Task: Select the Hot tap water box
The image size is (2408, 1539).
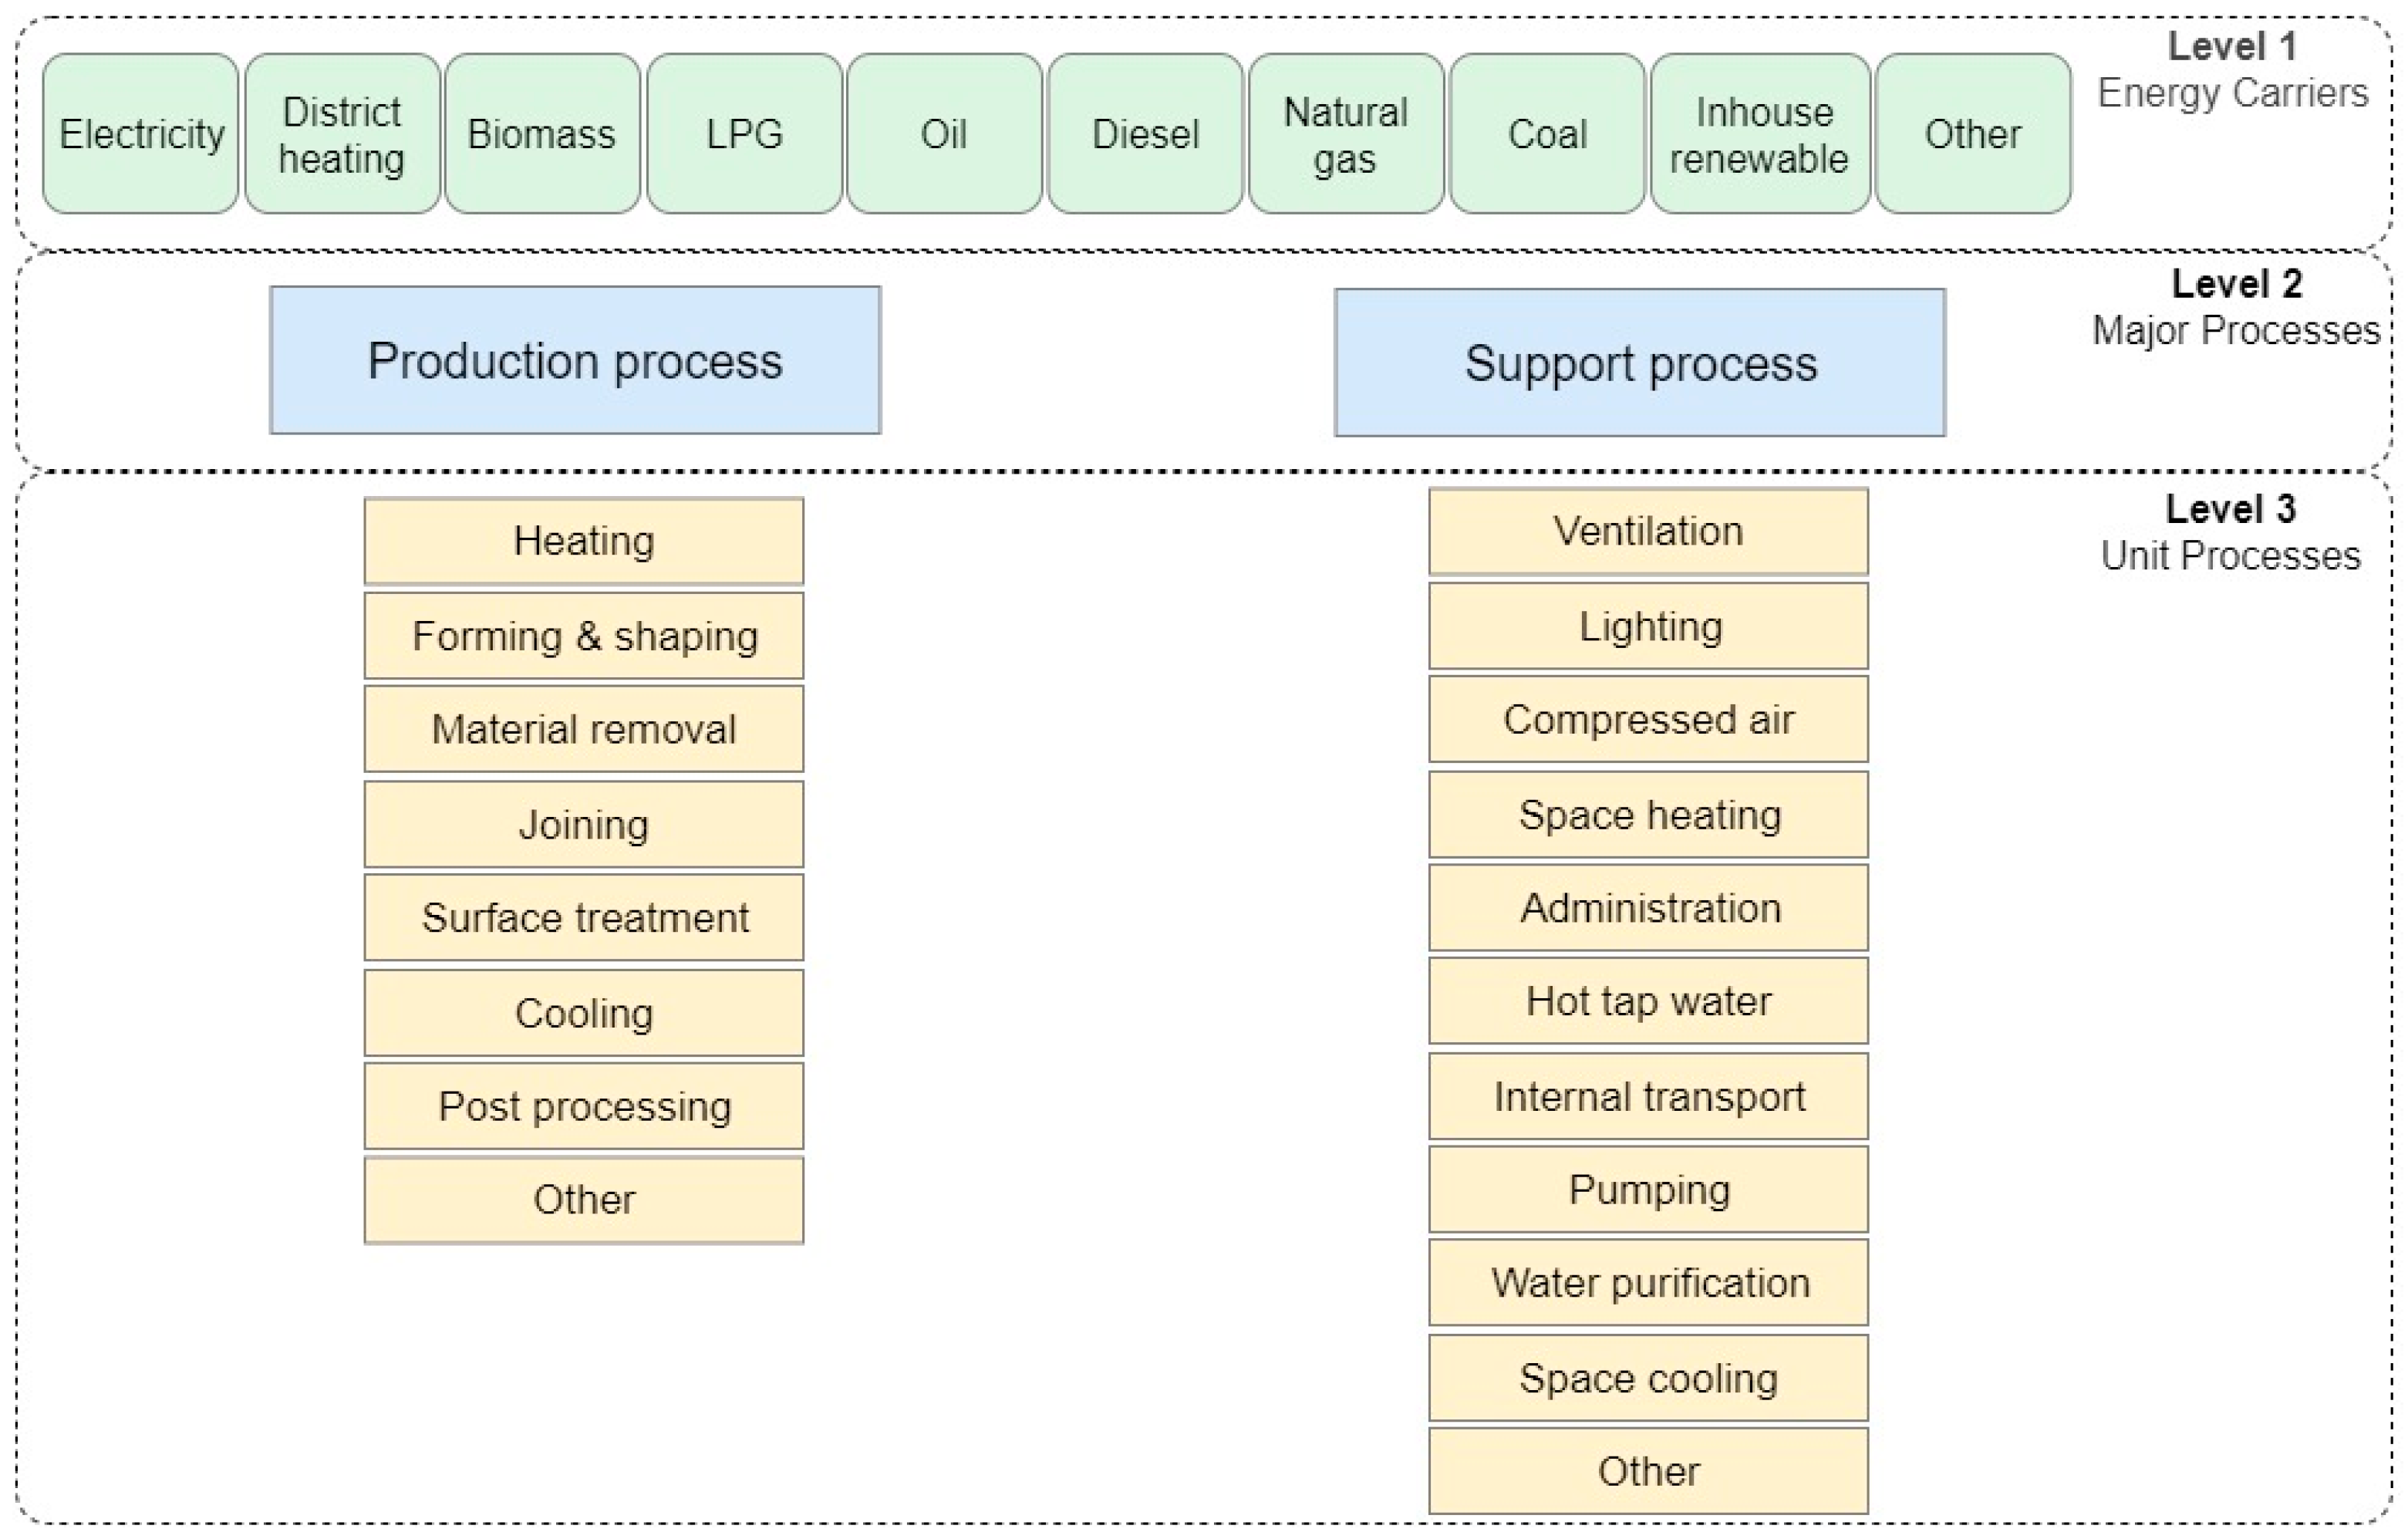Action: click(1648, 1001)
